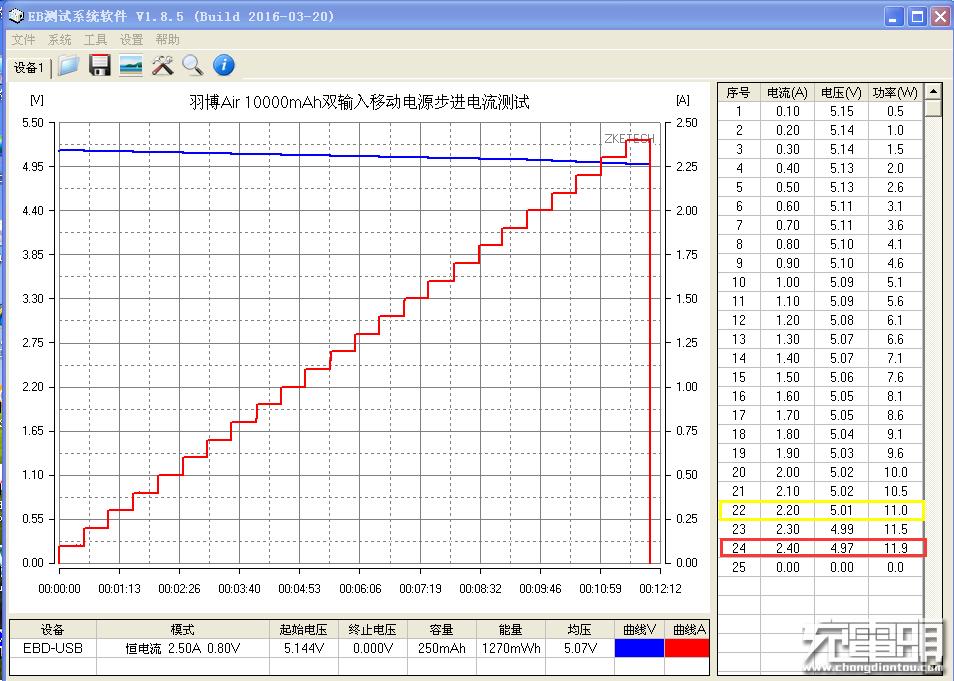Click the floppy disk save icon
Screen dimensions: 954x681
[100, 66]
